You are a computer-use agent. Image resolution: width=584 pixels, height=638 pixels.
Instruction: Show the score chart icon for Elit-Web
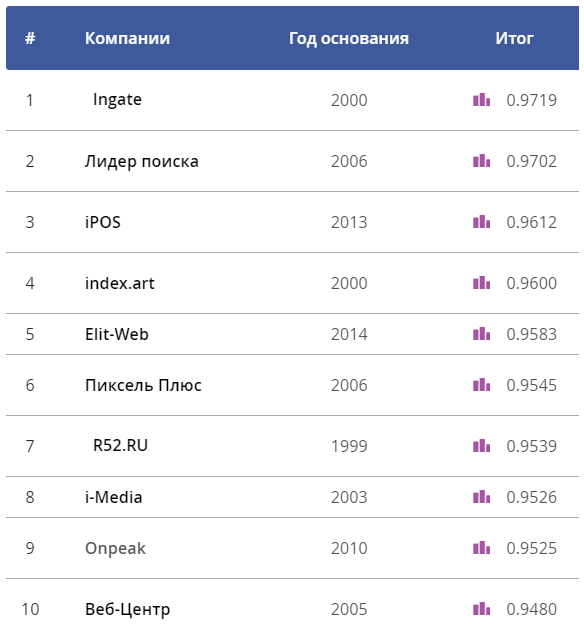[x=481, y=334]
